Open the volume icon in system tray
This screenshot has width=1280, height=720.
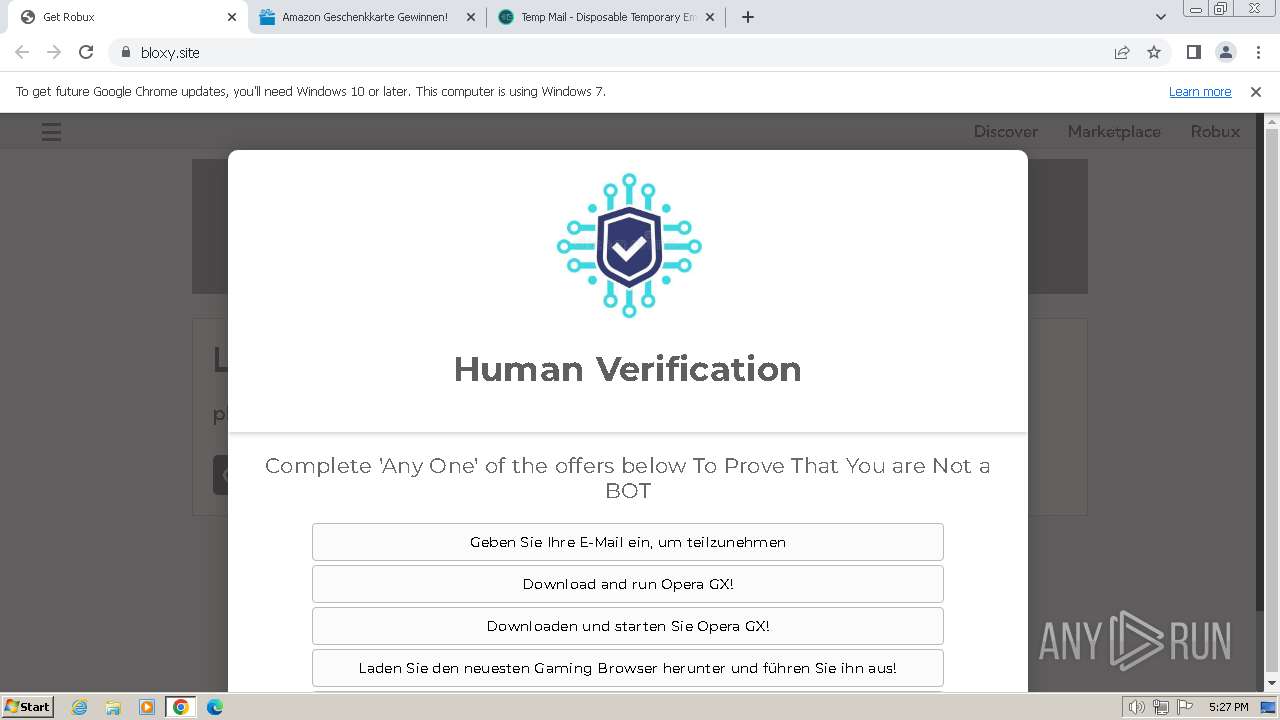[1137, 707]
